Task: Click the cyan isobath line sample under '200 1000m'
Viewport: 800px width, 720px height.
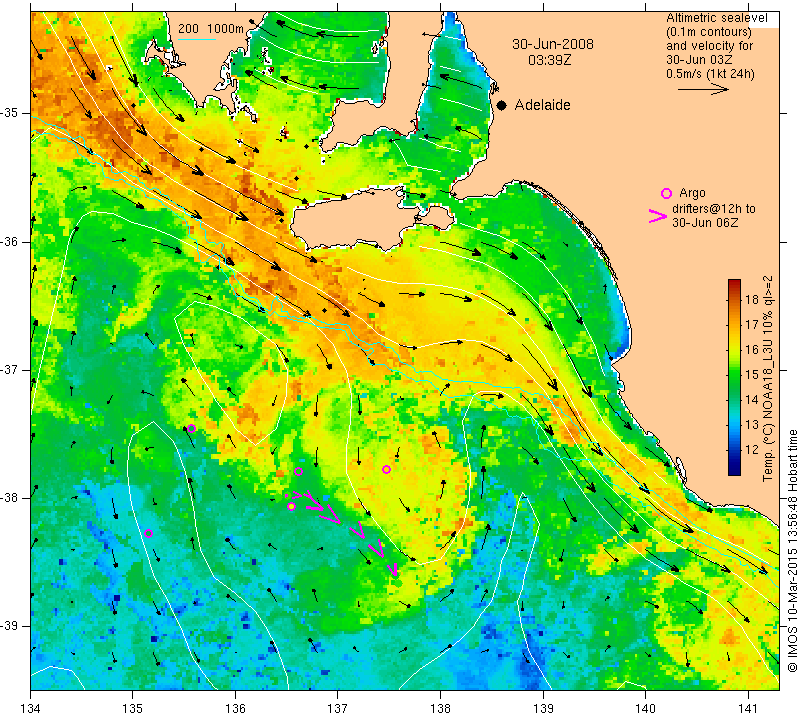Action: (x=196, y=39)
